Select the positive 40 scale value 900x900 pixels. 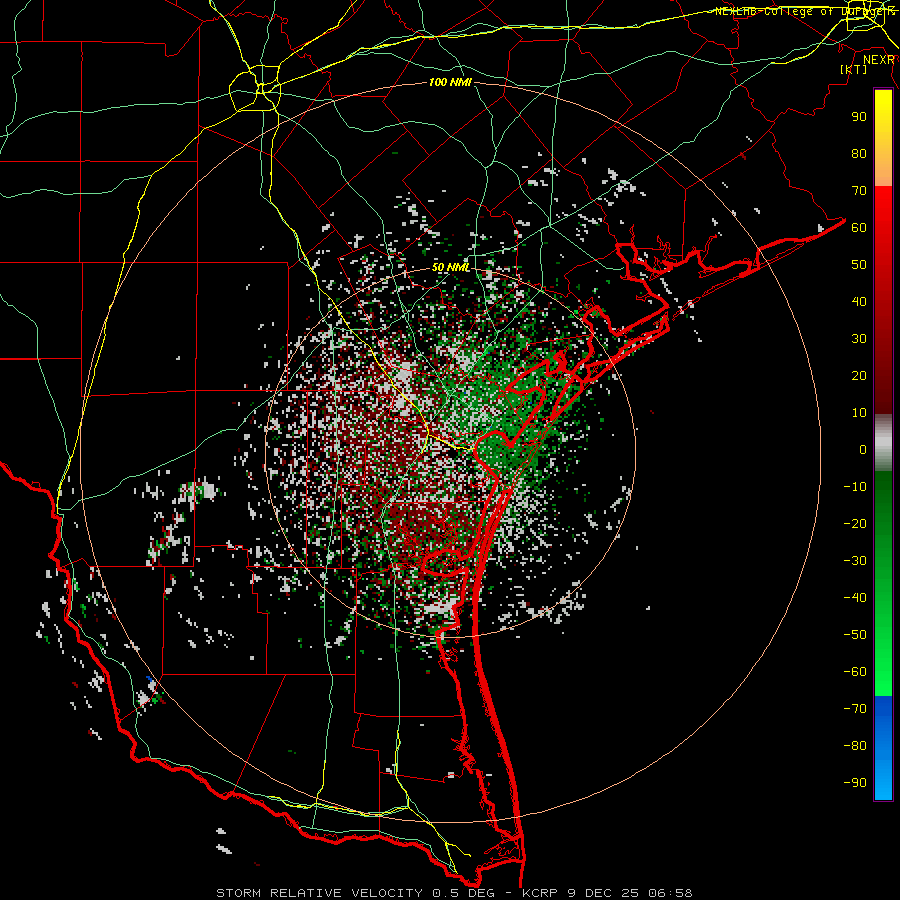point(859,301)
